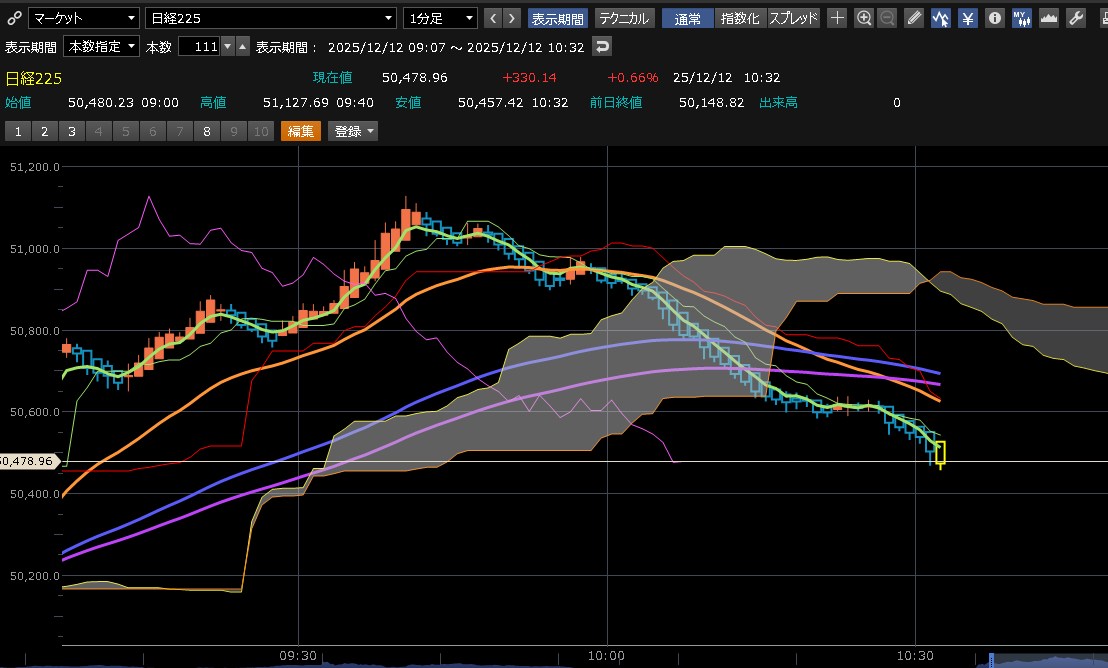Select chart preset tab 8

[x=206, y=131]
